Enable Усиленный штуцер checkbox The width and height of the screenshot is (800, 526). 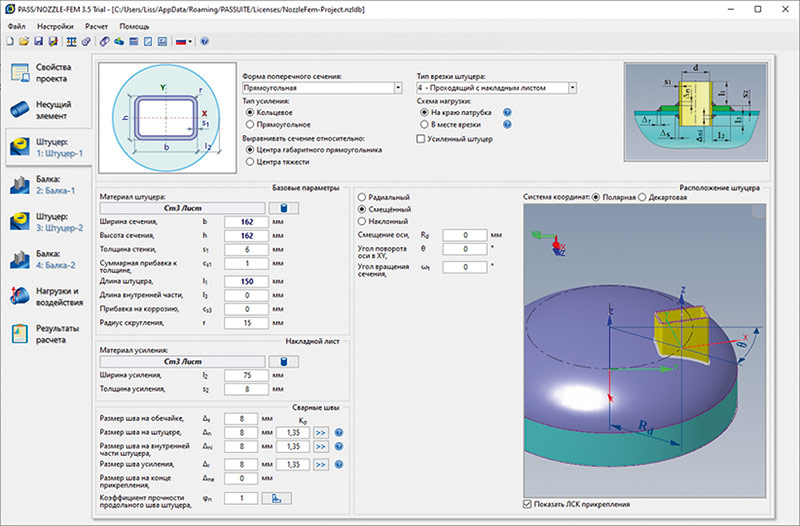[421, 139]
